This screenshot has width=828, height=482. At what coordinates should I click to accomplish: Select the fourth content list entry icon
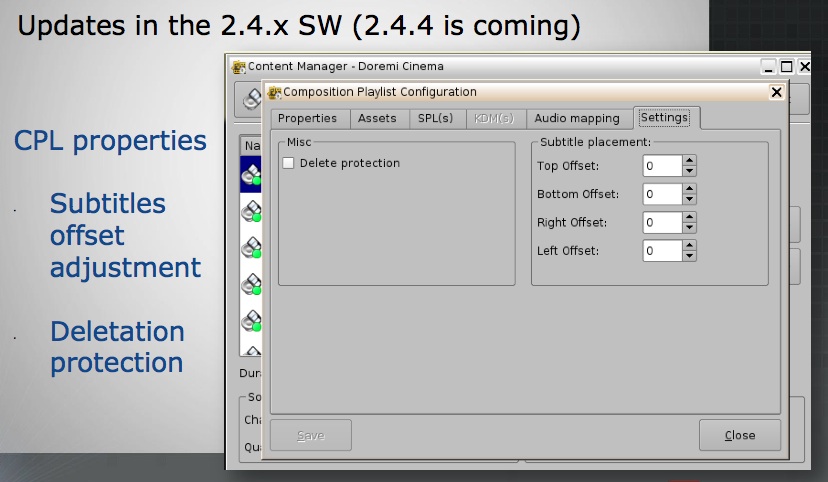coord(251,284)
